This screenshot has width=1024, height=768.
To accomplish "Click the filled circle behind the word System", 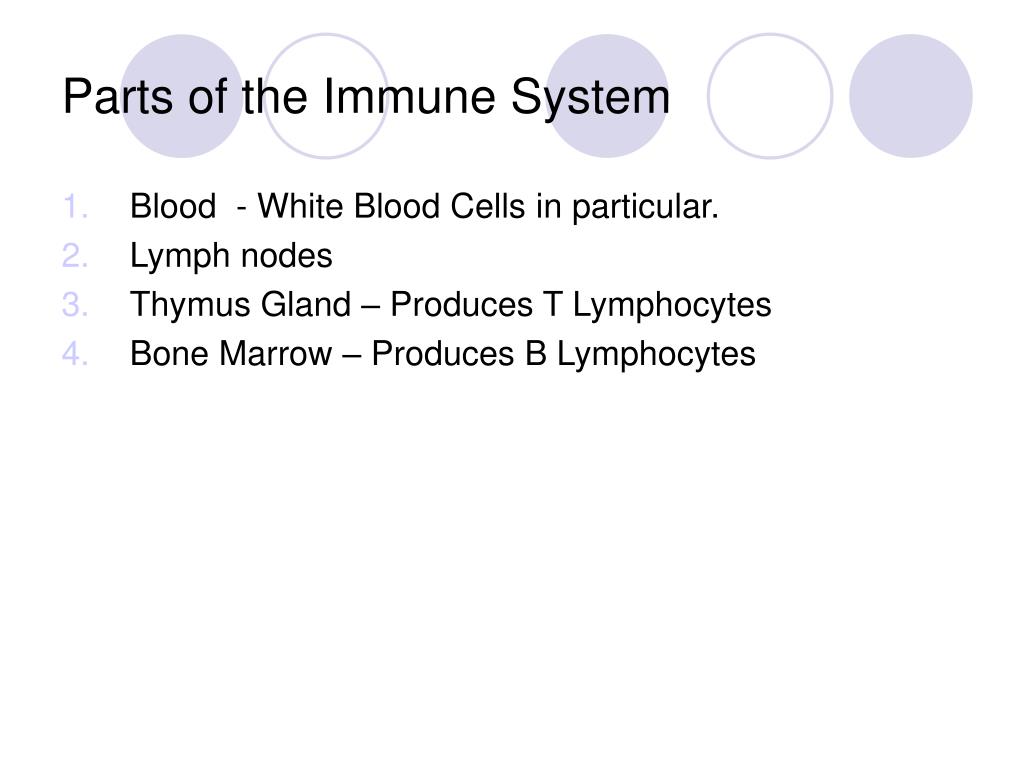I will 607,96.
